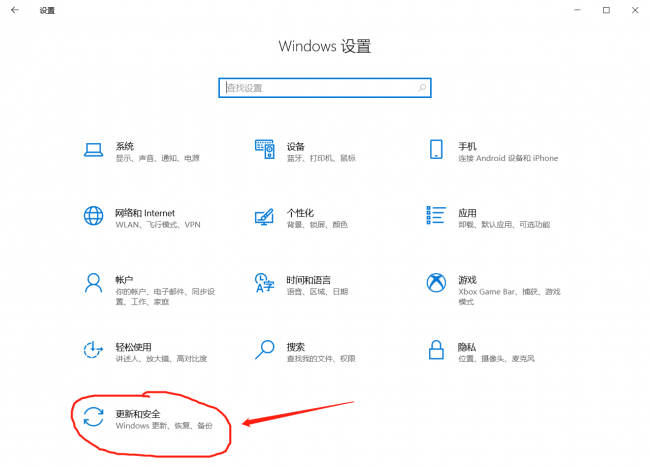Click 连接 Android 设备和 iPhone text
650x467 pixels.
click(x=508, y=158)
